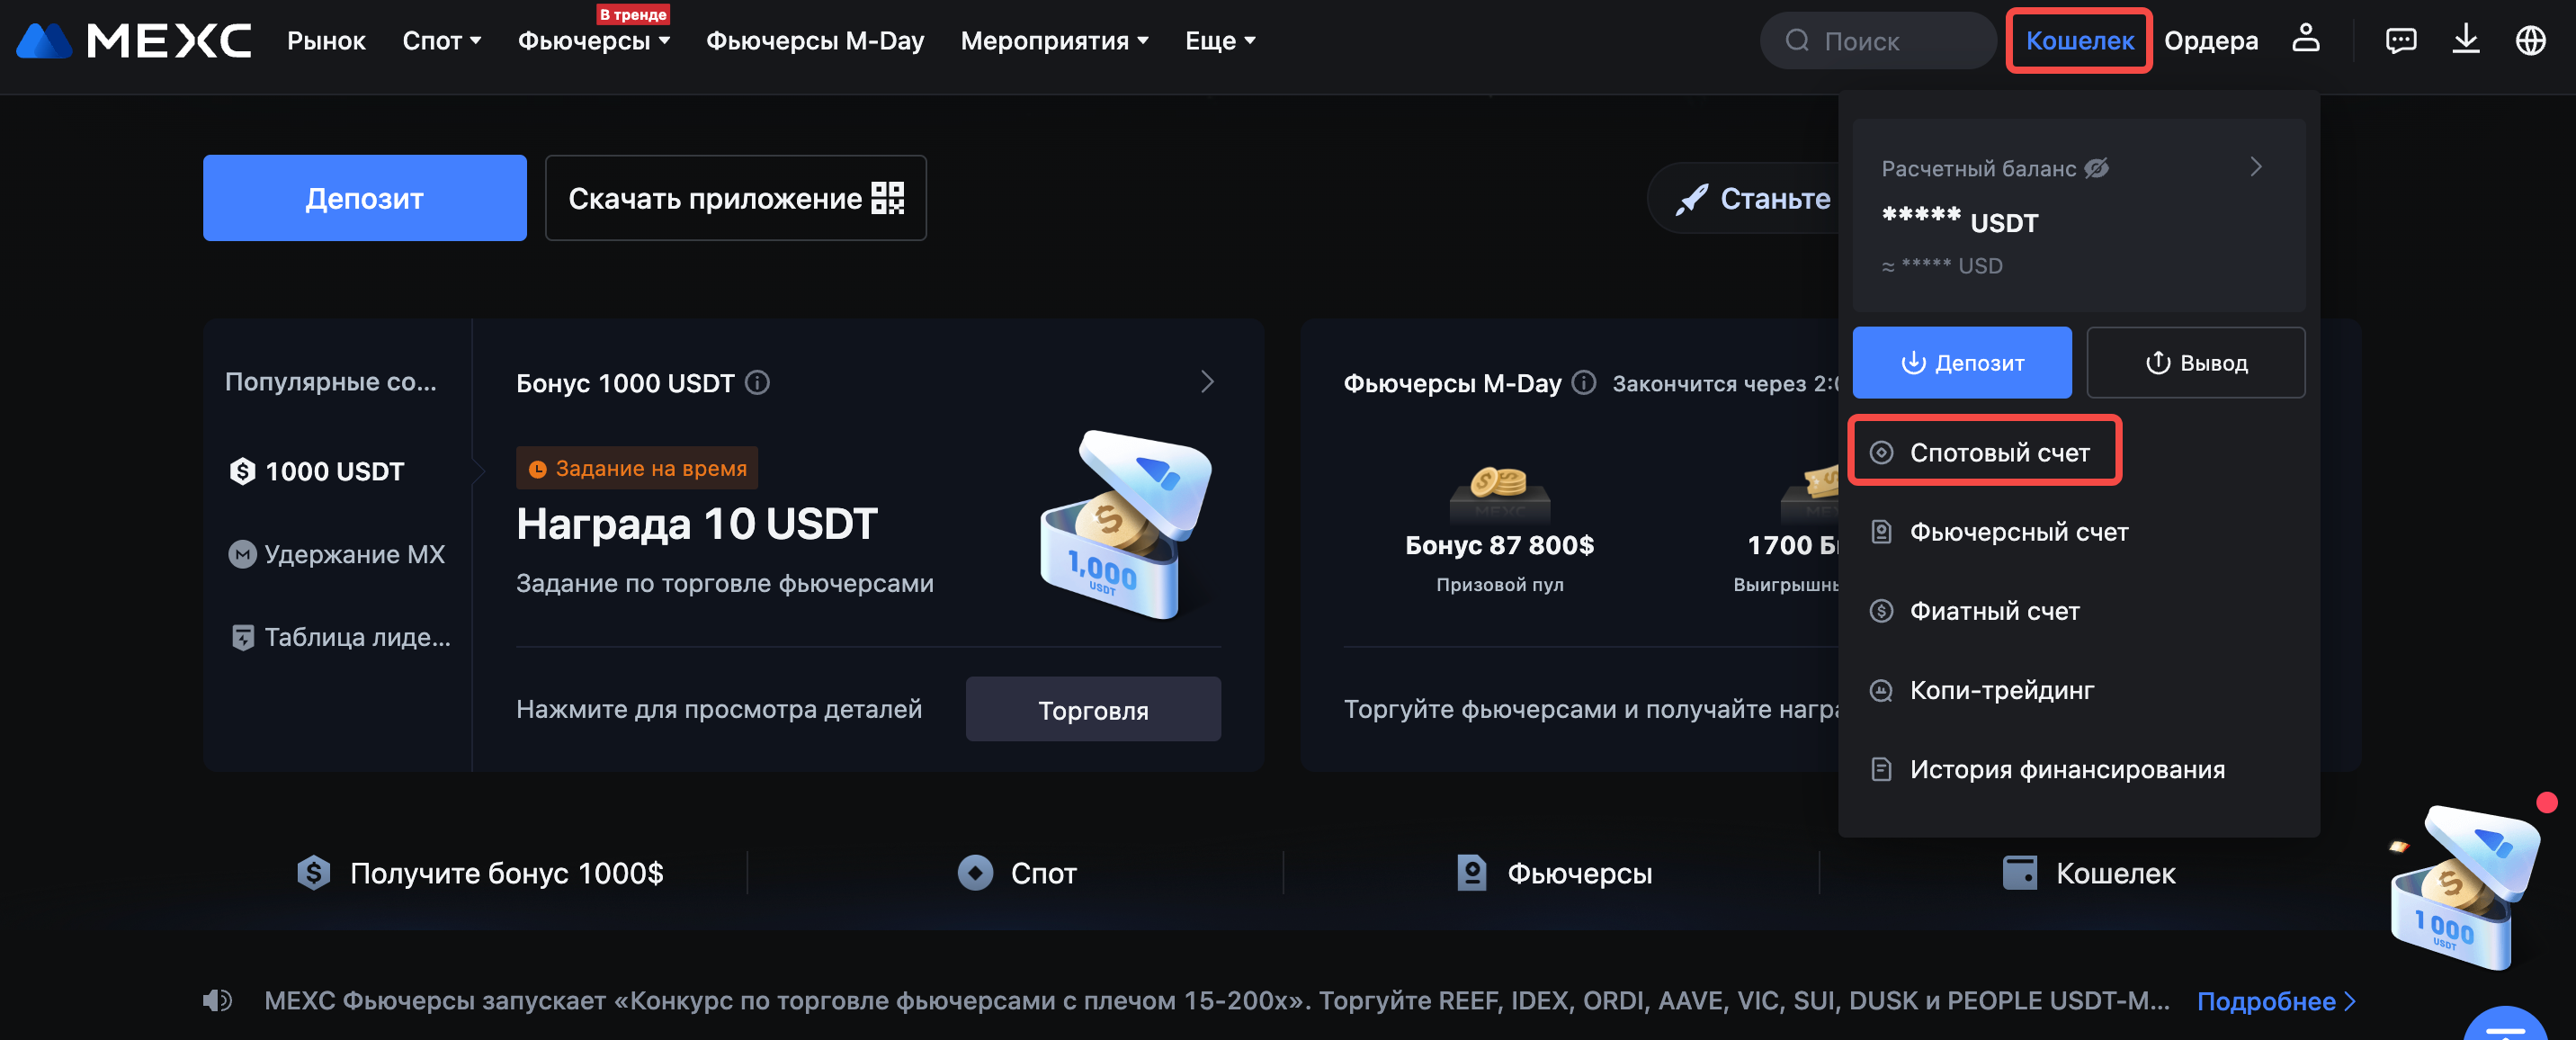Click the info icon beside Бонус 1000 USDT
This screenshot has width=2576, height=1040.
click(x=758, y=383)
